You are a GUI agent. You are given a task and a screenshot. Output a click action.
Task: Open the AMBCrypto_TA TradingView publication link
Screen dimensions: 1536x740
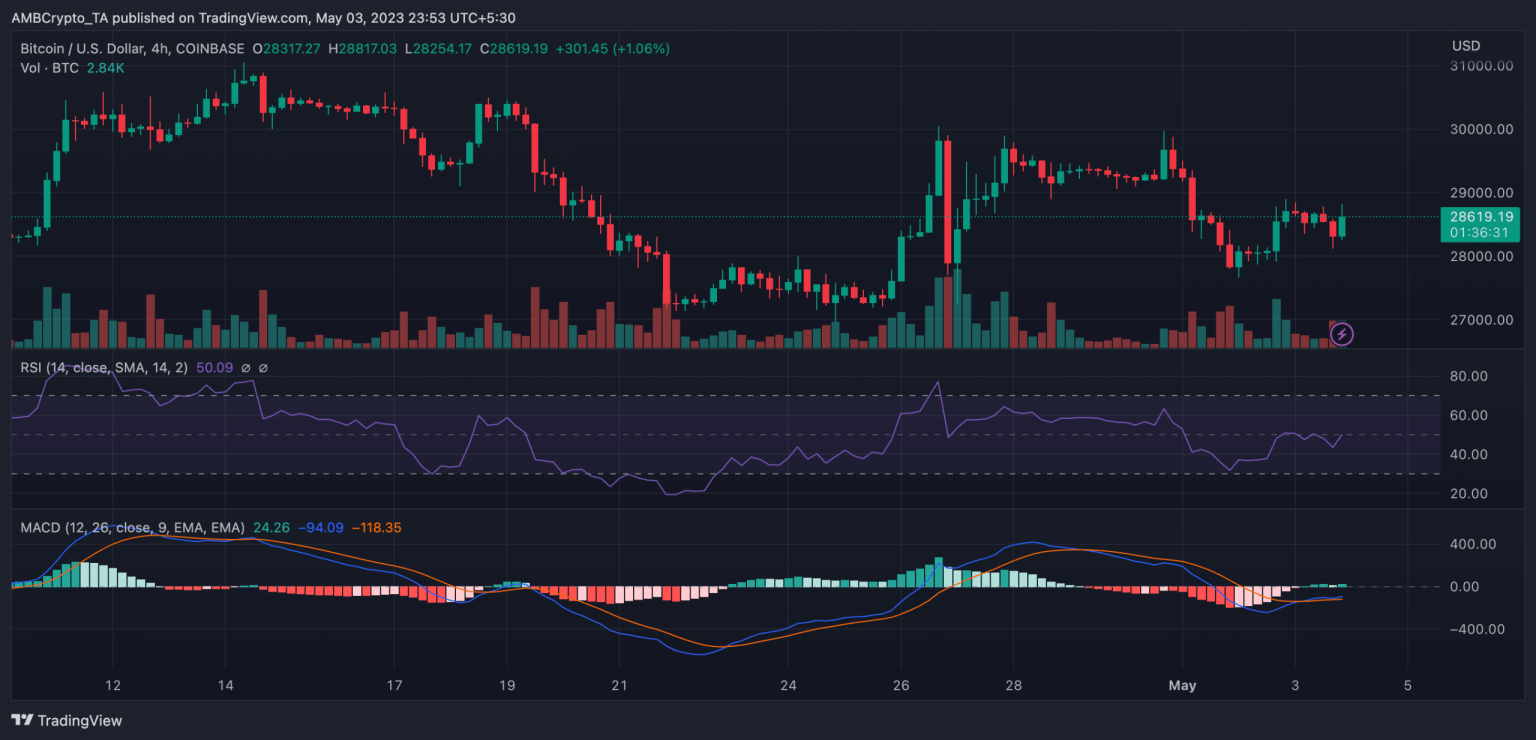point(58,17)
